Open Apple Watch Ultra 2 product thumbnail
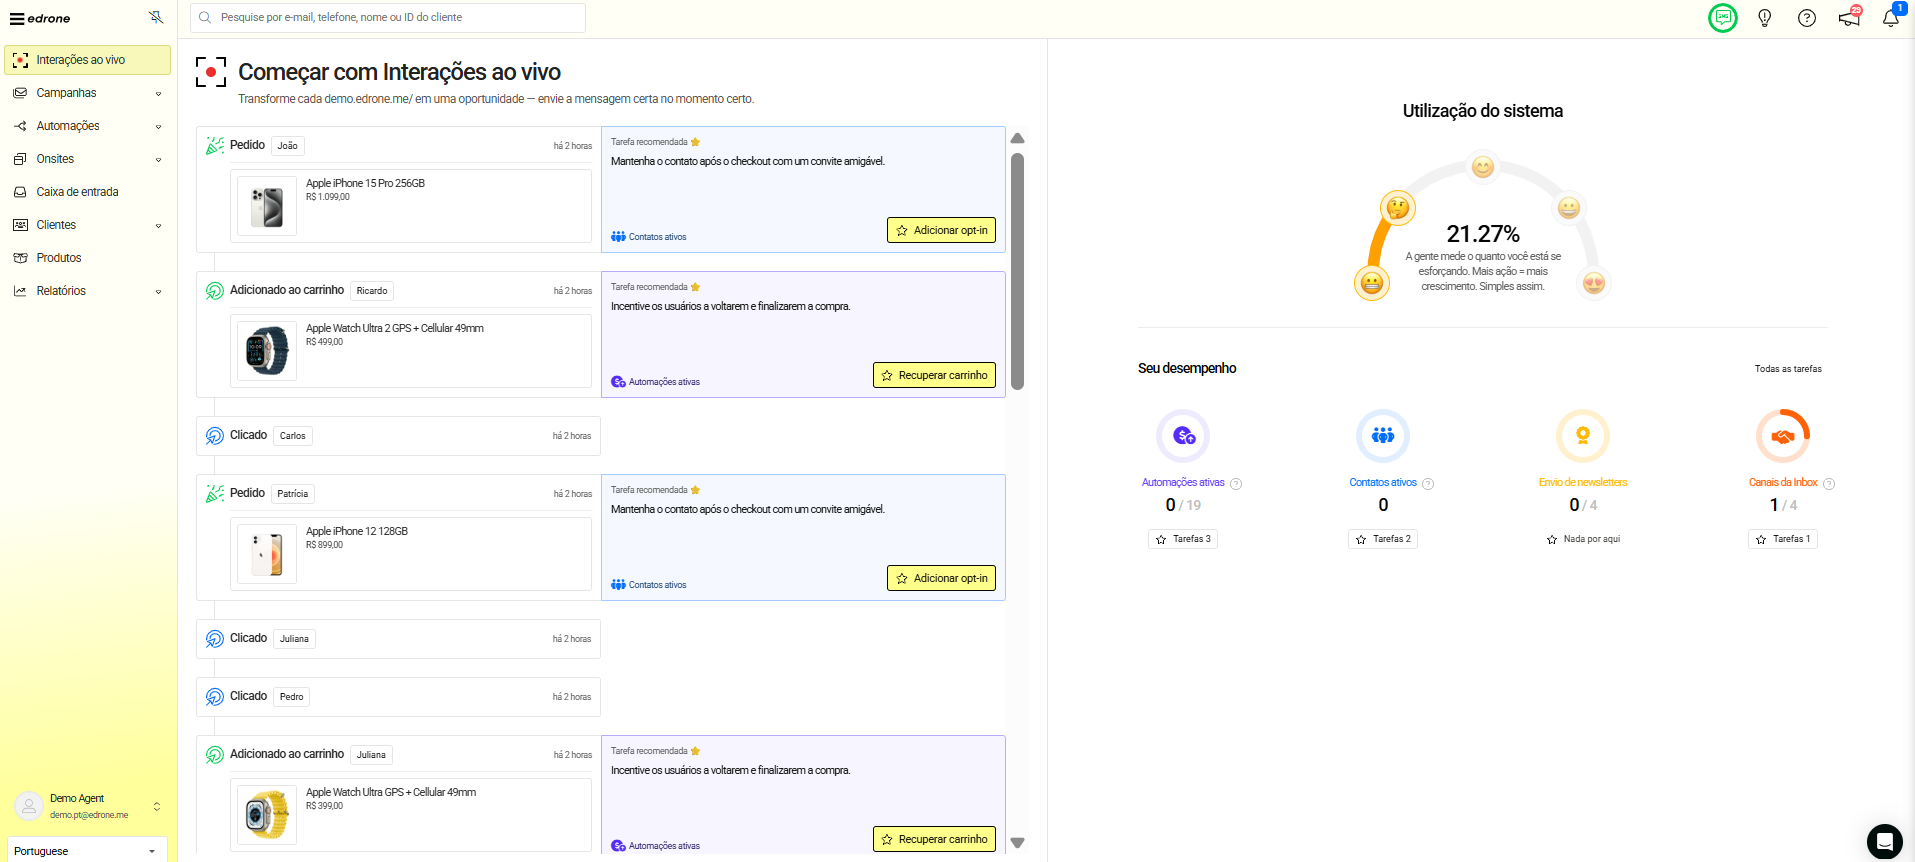Viewport: 1915px width, 862px height. (x=267, y=352)
